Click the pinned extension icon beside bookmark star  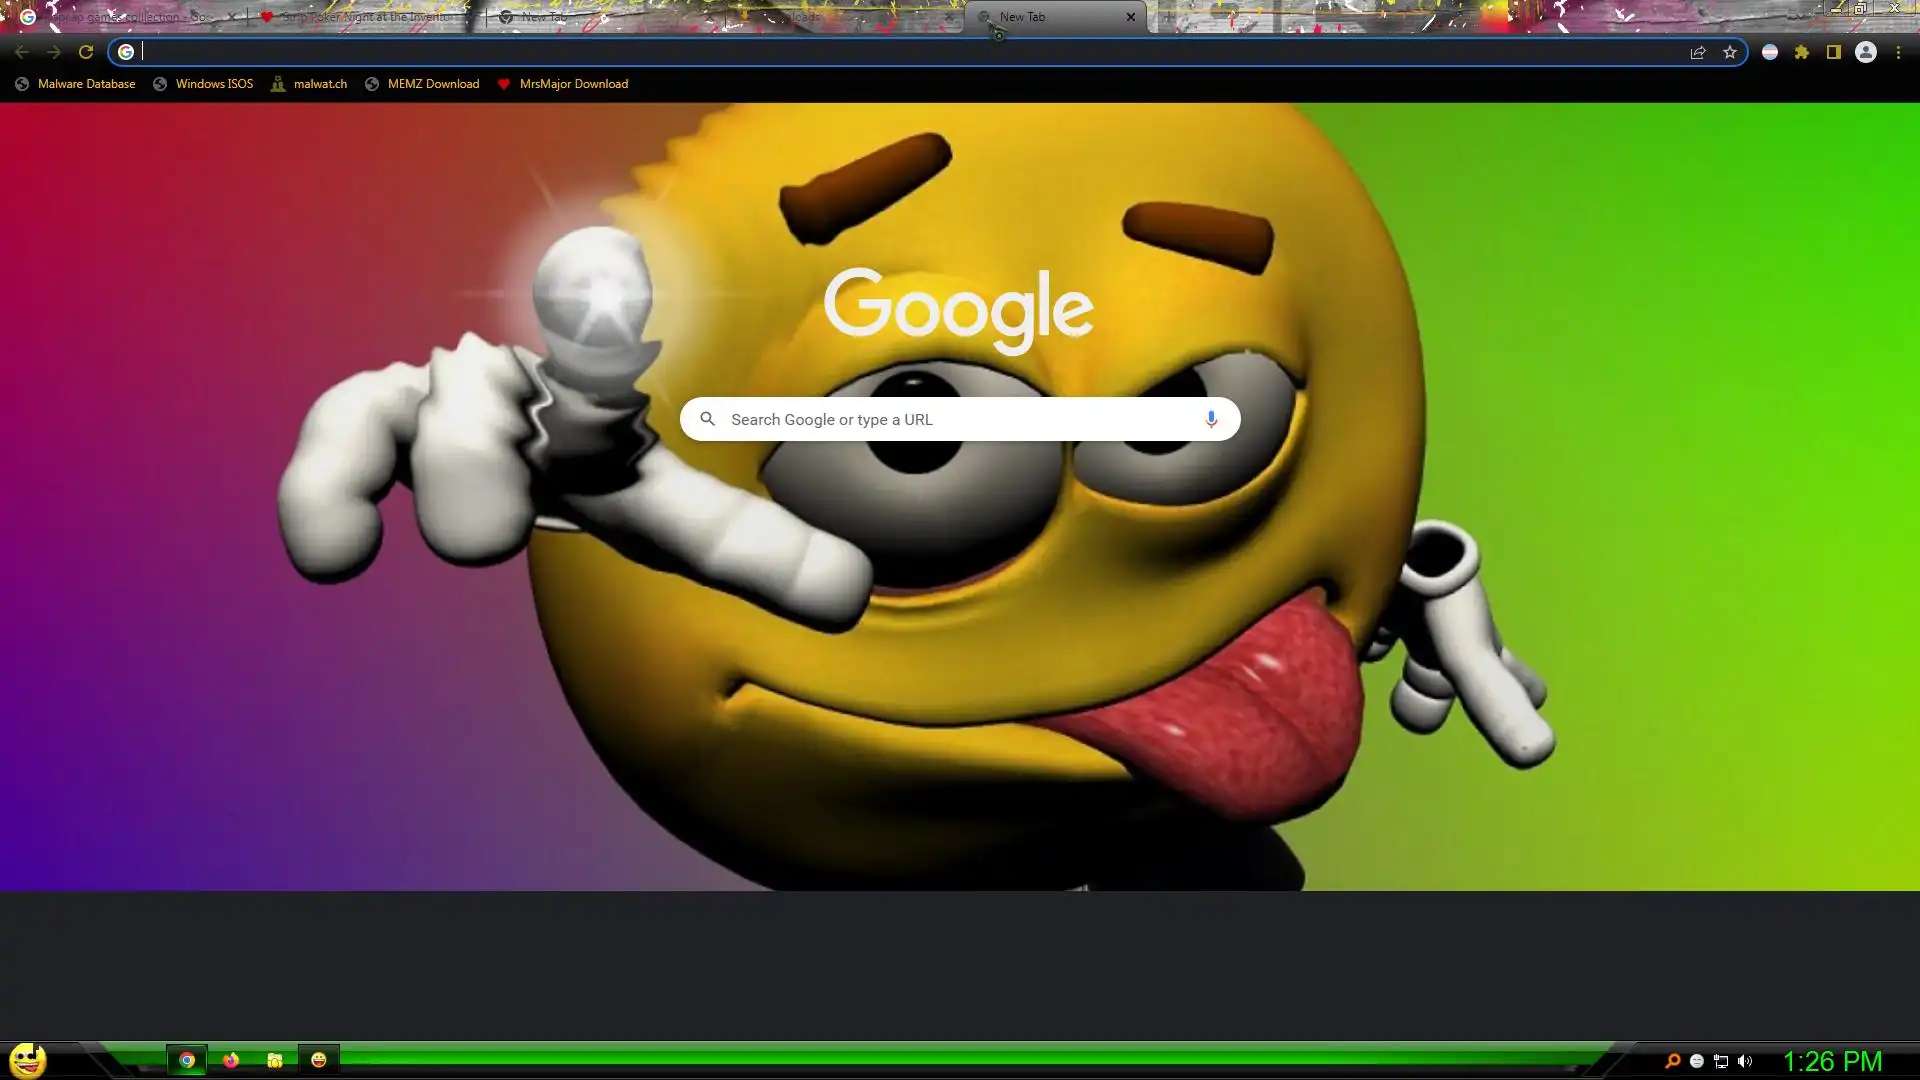tap(1770, 52)
